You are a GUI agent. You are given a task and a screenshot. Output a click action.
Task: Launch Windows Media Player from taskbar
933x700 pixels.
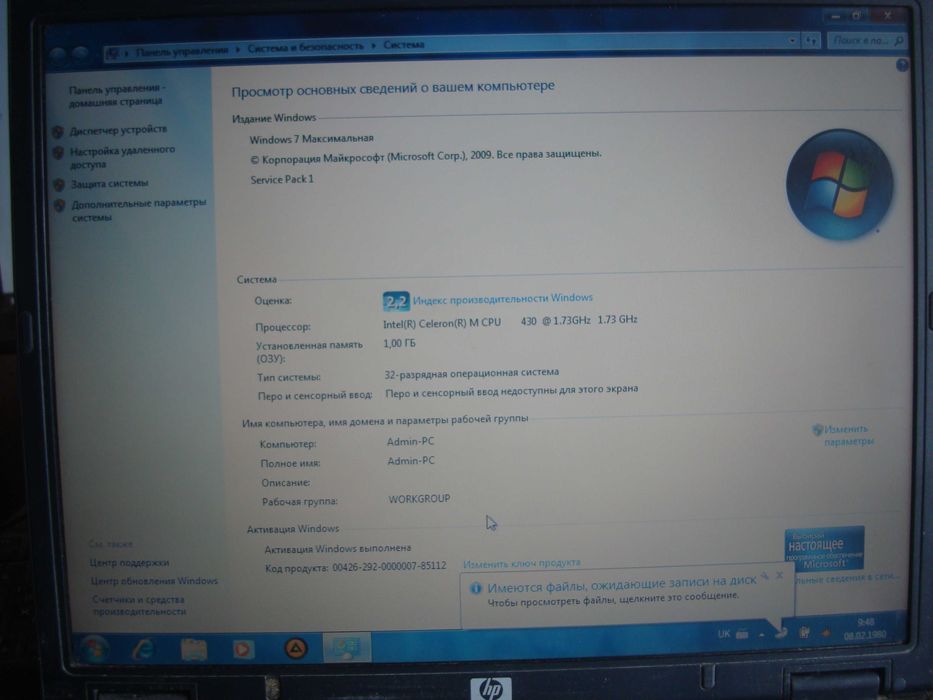click(243, 649)
